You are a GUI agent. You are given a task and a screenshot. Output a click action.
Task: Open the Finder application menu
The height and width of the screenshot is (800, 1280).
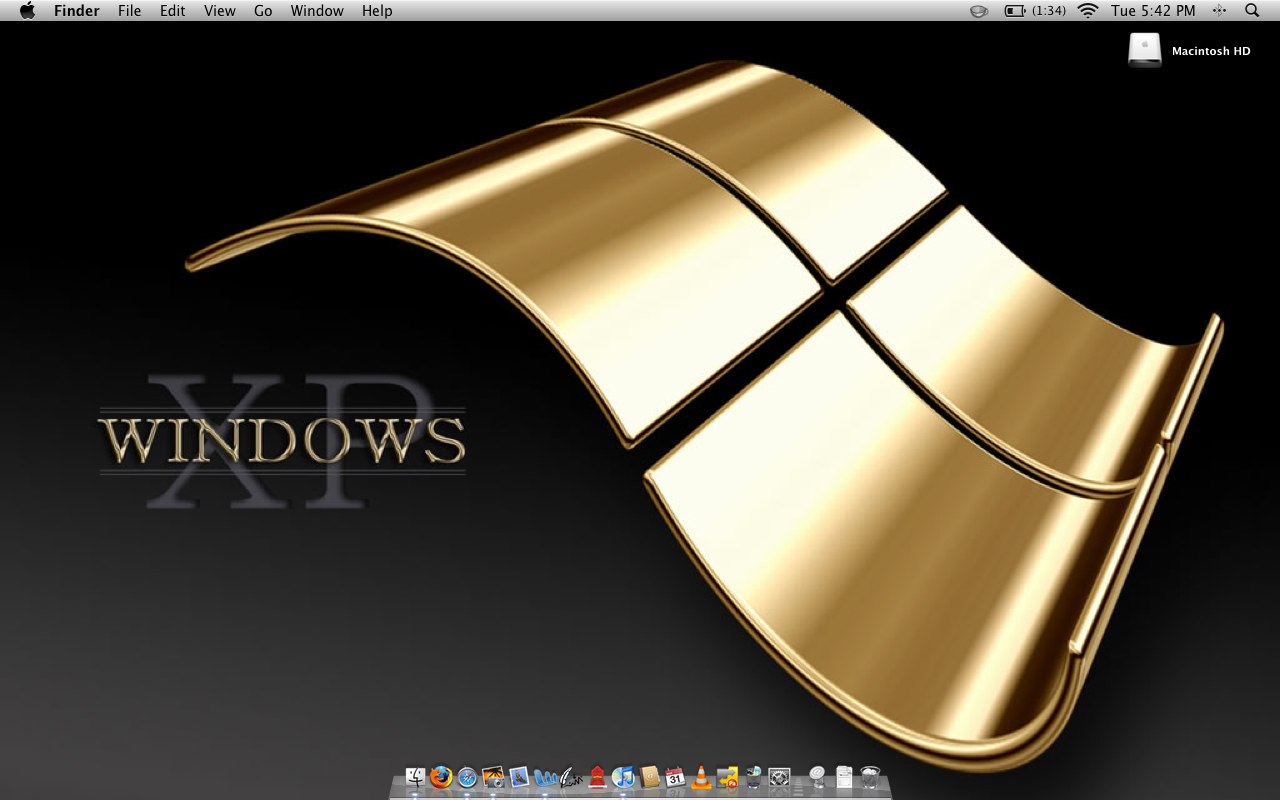click(x=77, y=11)
